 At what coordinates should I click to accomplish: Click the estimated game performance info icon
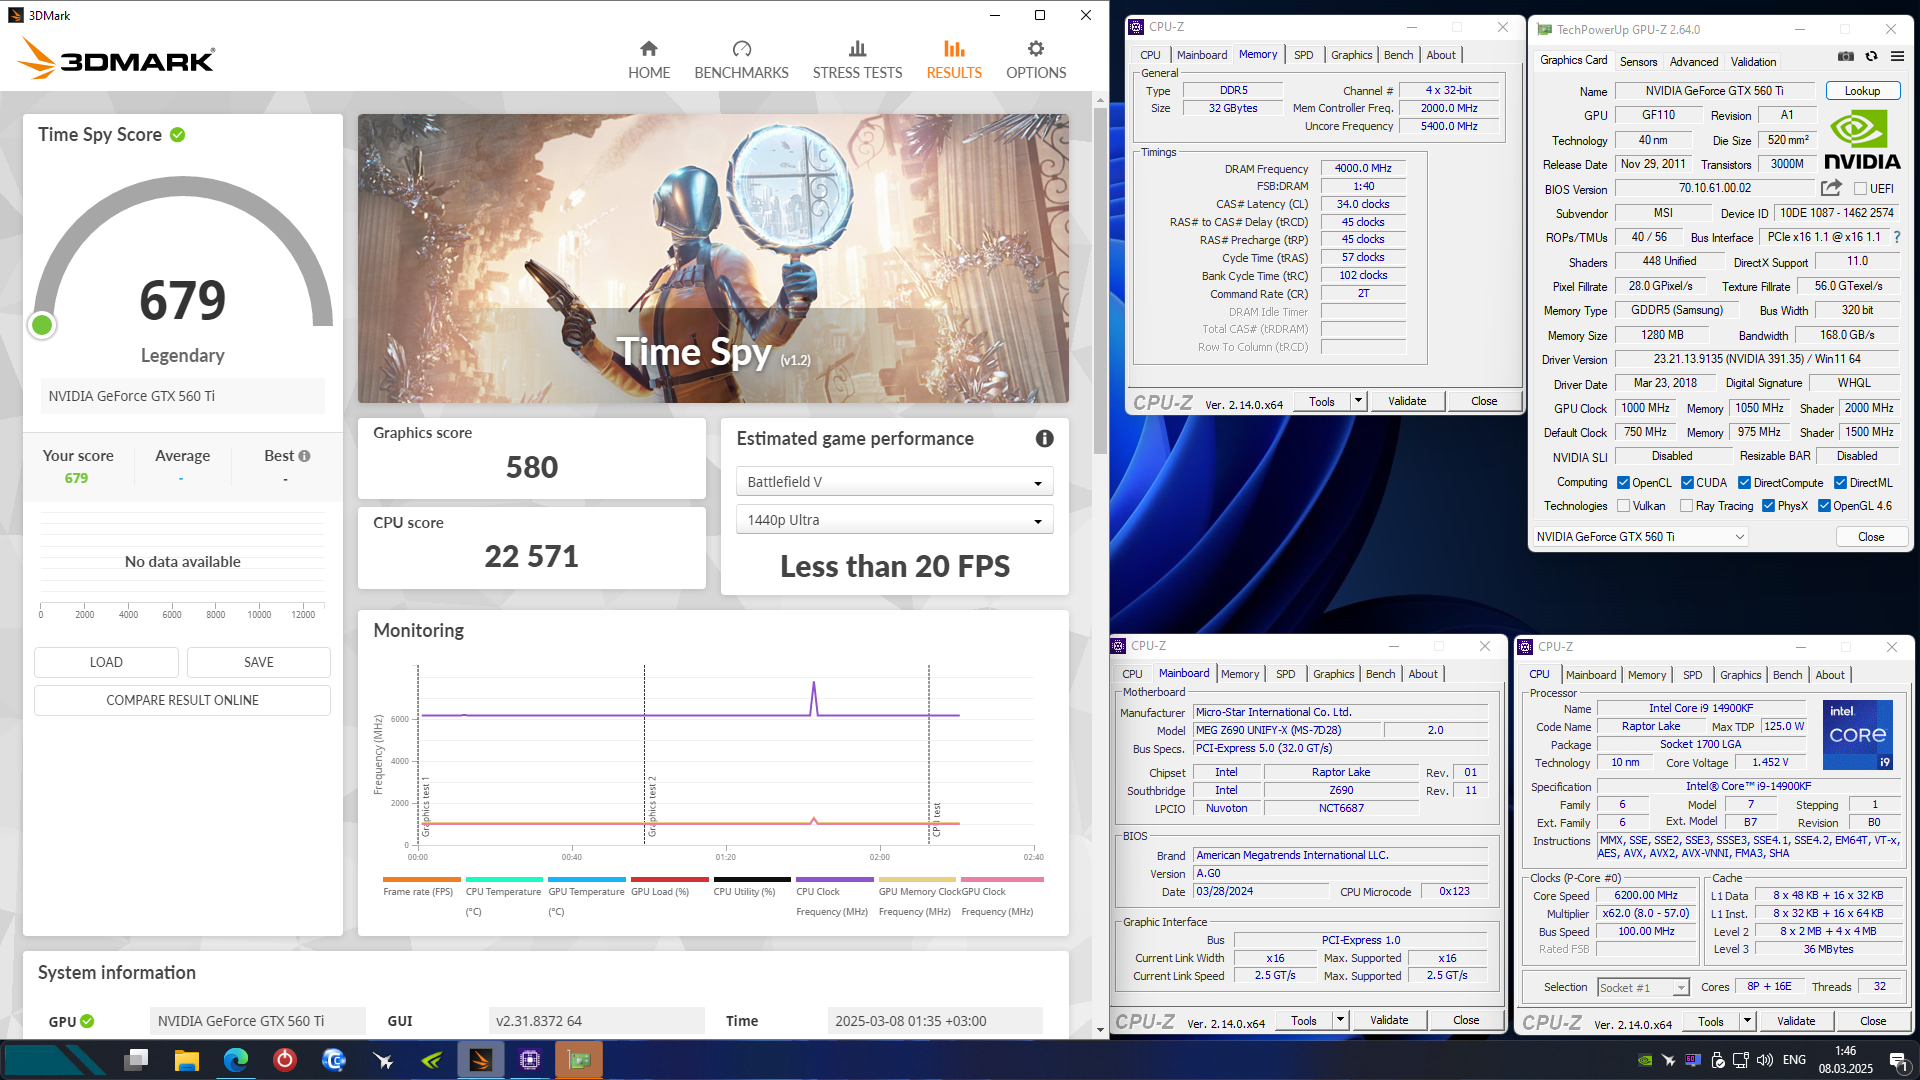pos(1044,439)
